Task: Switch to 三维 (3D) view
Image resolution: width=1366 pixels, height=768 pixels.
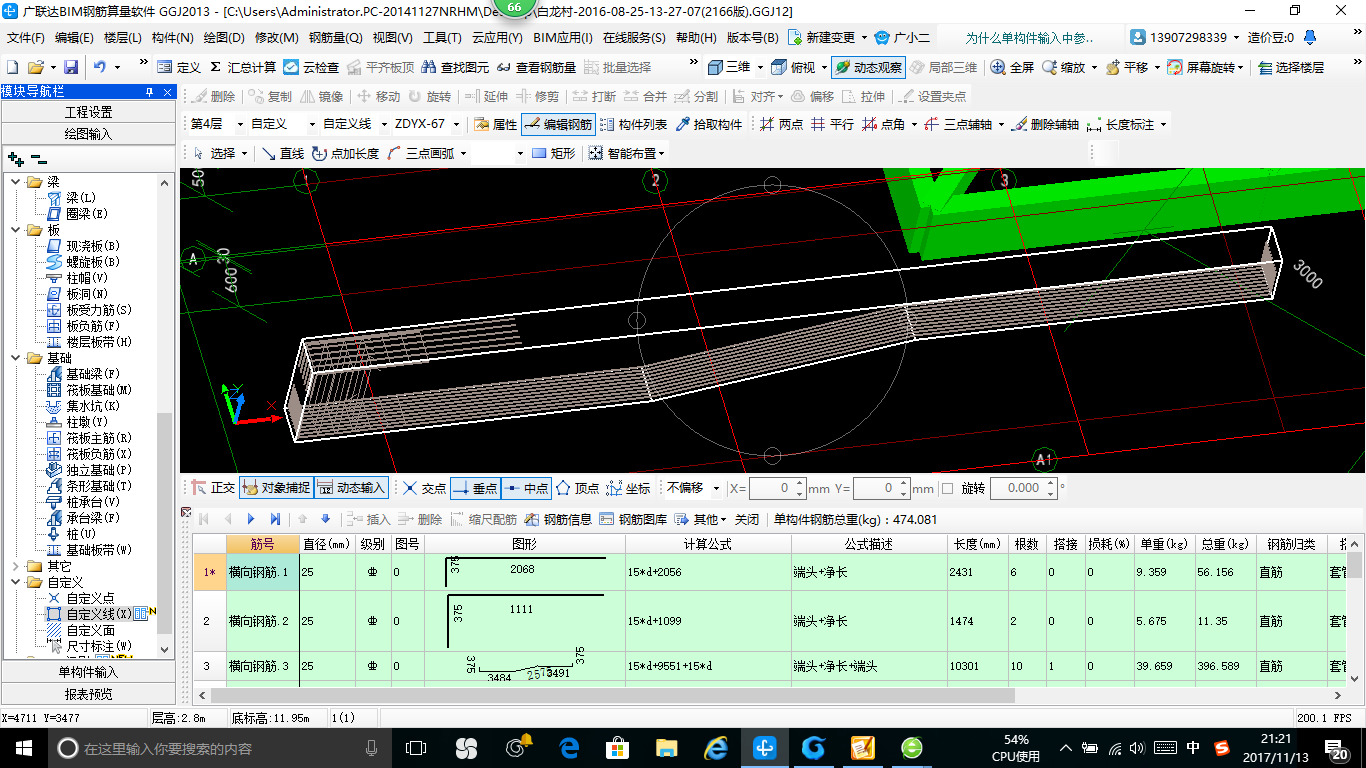Action: tap(729, 67)
